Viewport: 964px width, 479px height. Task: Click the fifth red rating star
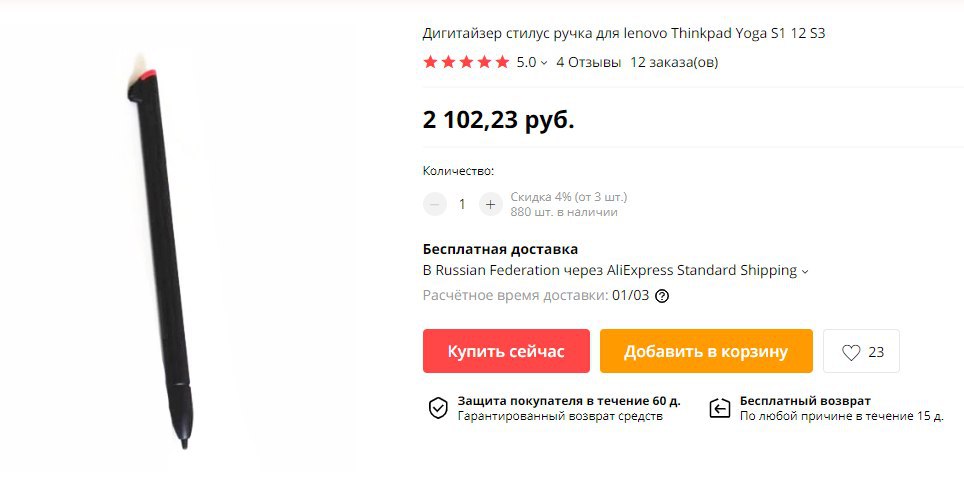coord(502,61)
